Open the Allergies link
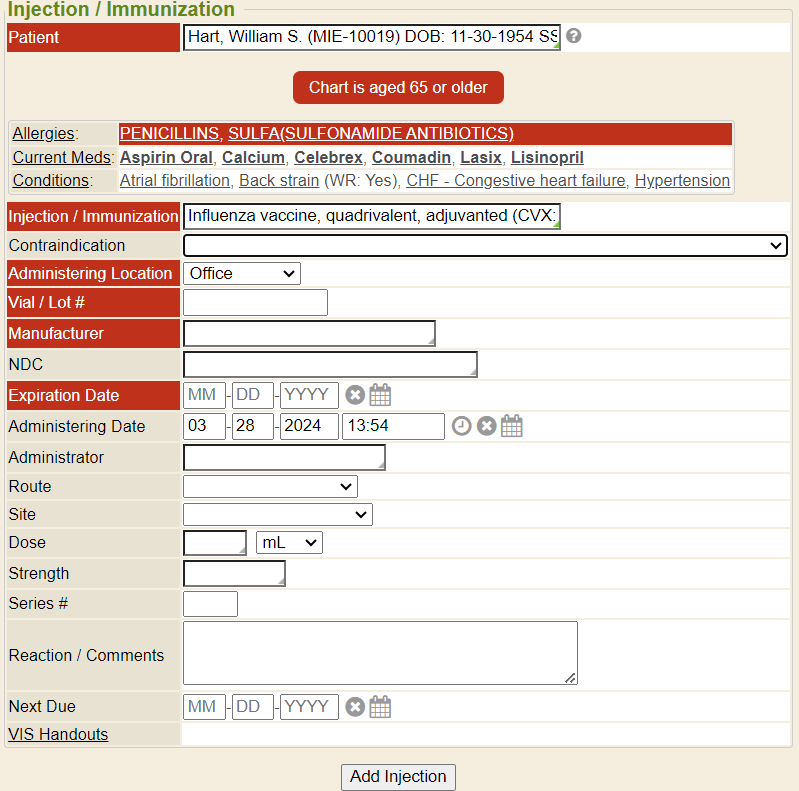 [44, 134]
